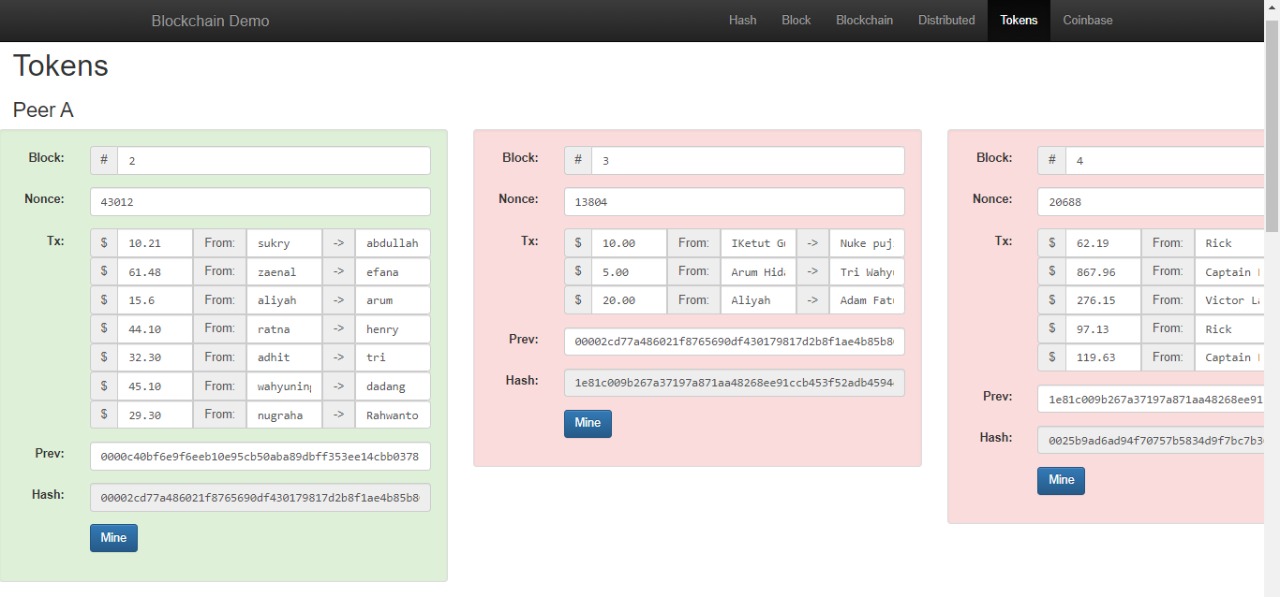Mine block number 2
The image size is (1280, 597).
(x=114, y=538)
